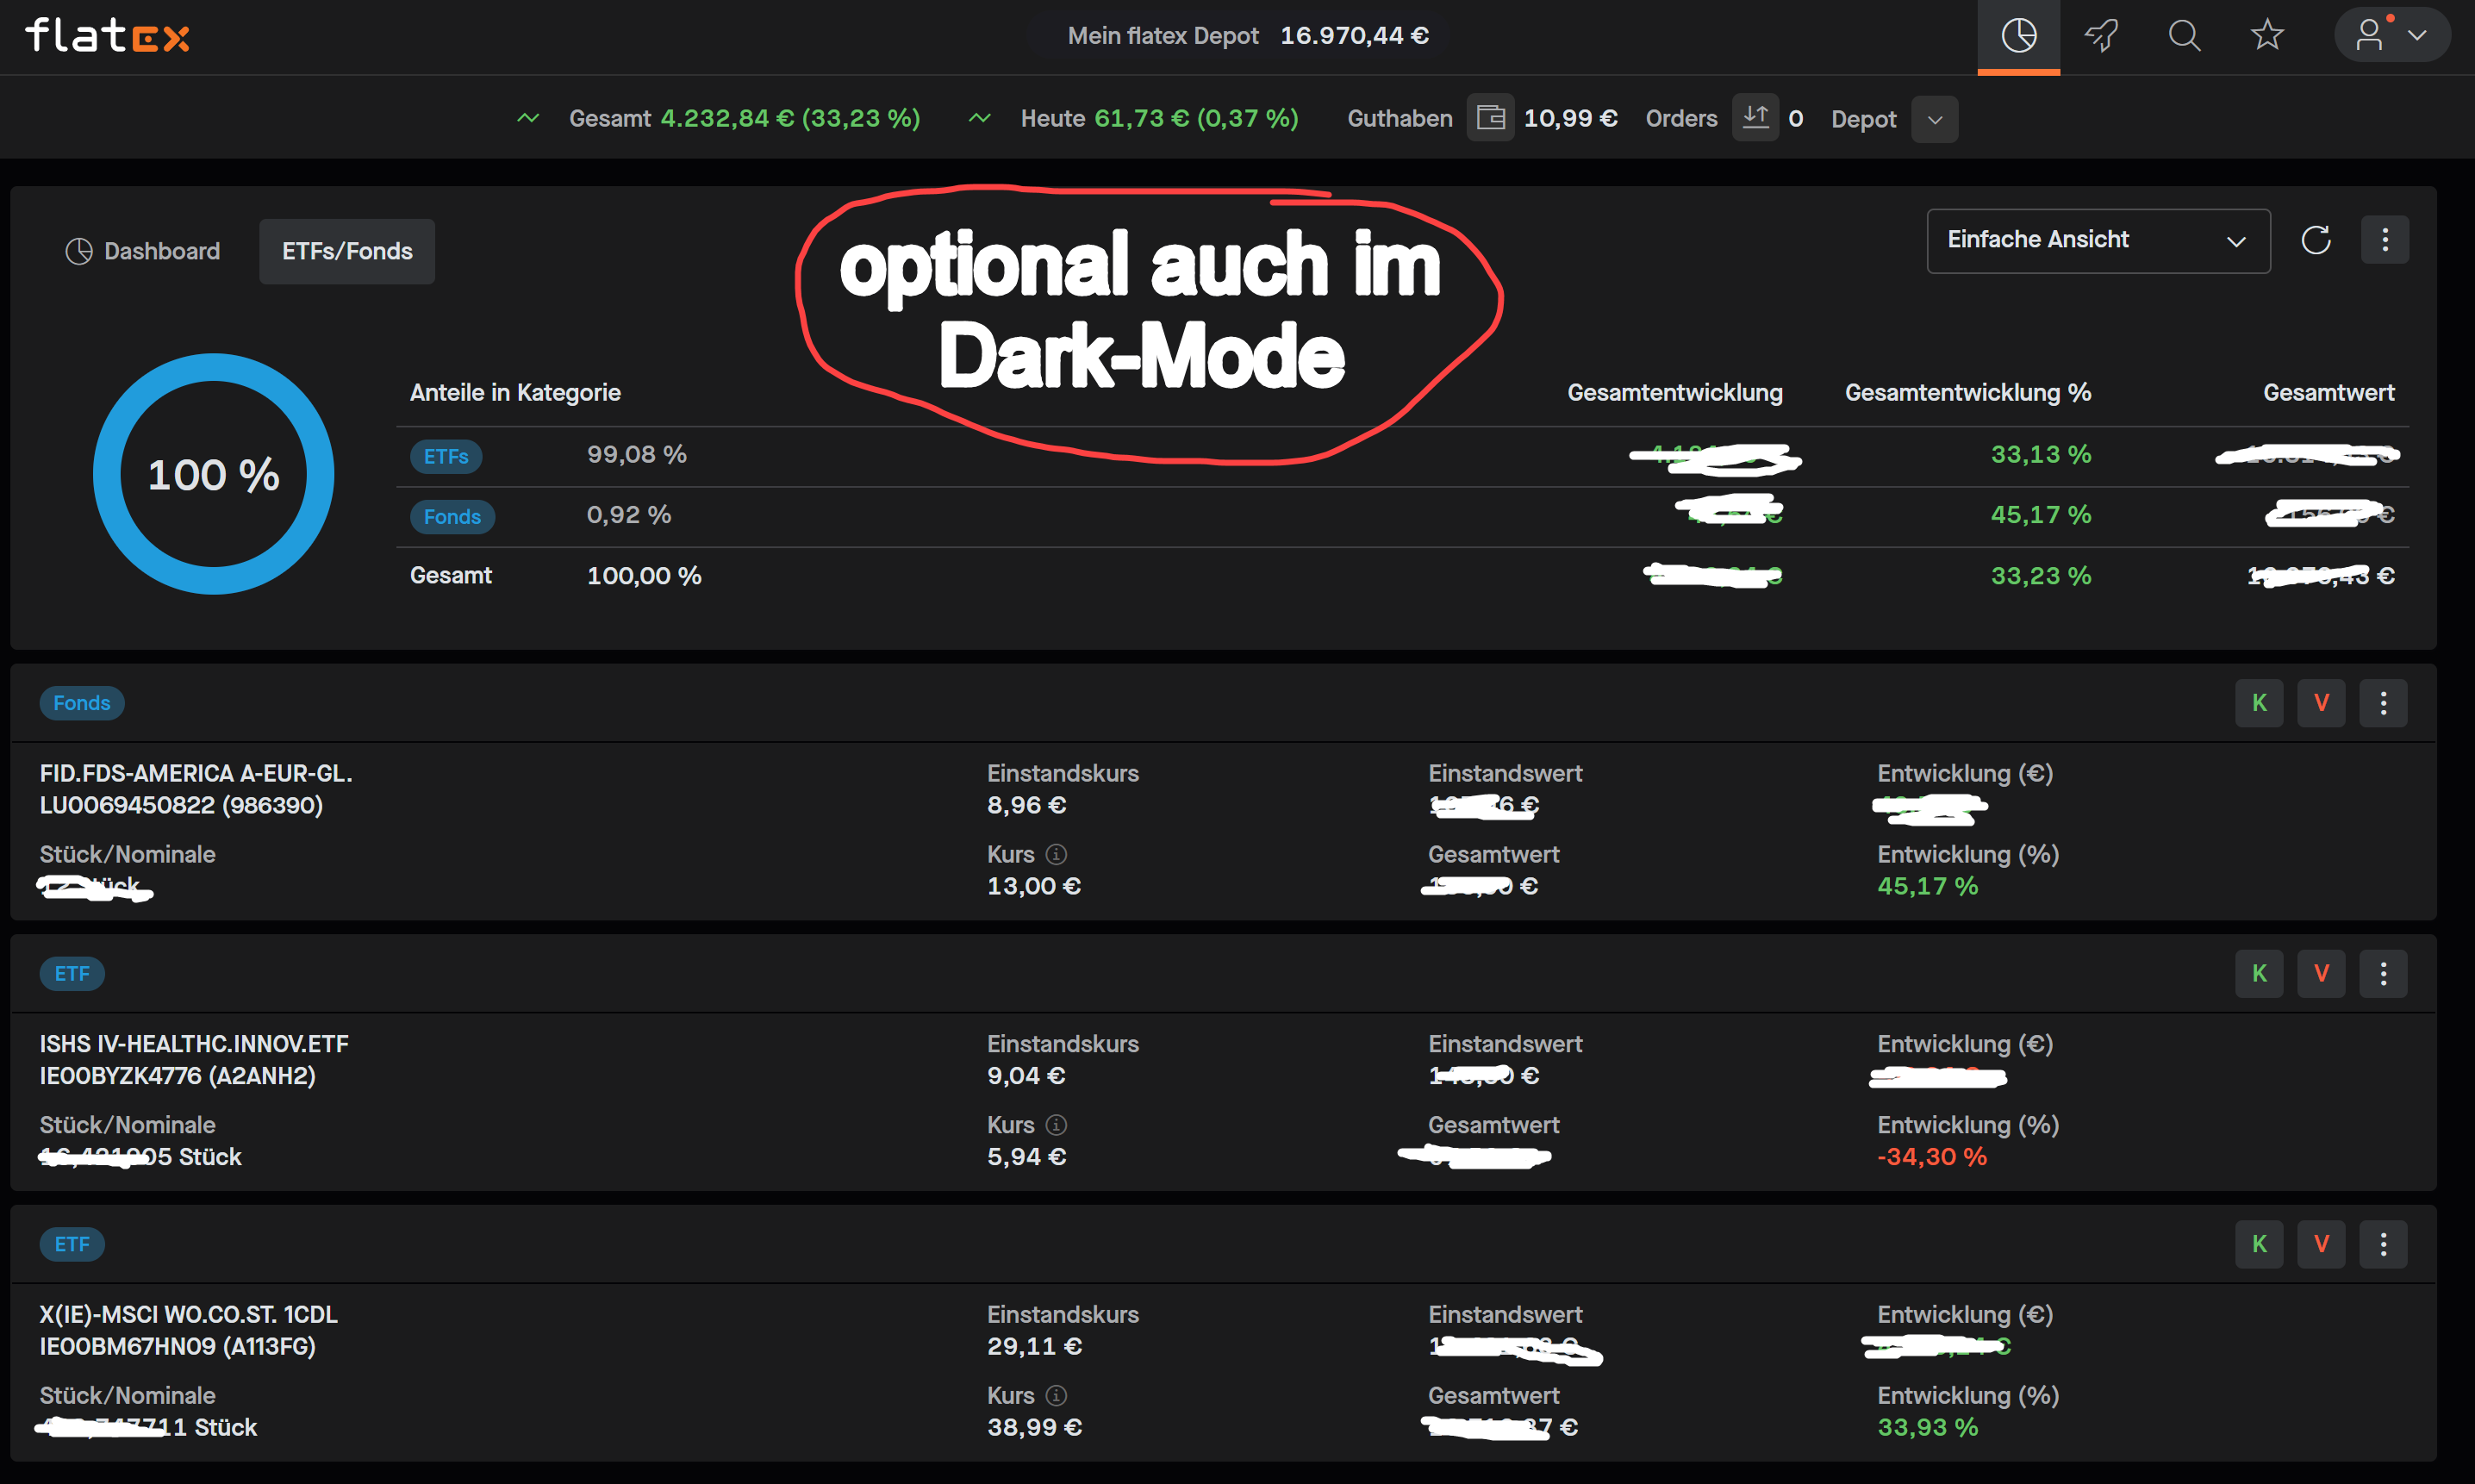Click V sell button for X(IE)-MSCI WO.CO.ST.
Image resolution: width=2475 pixels, height=1484 pixels.
click(x=2321, y=1244)
